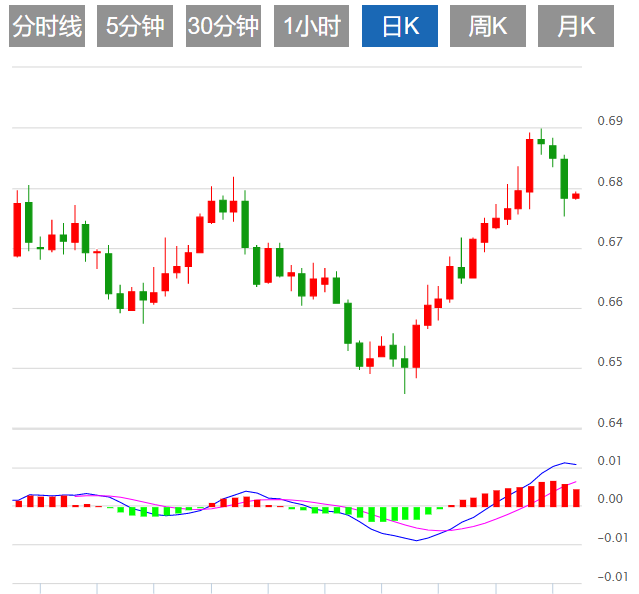This screenshot has width=639, height=594.
Task: Click the 0.65 price axis label
Action: pyautogui.click(x=610, y=362)
